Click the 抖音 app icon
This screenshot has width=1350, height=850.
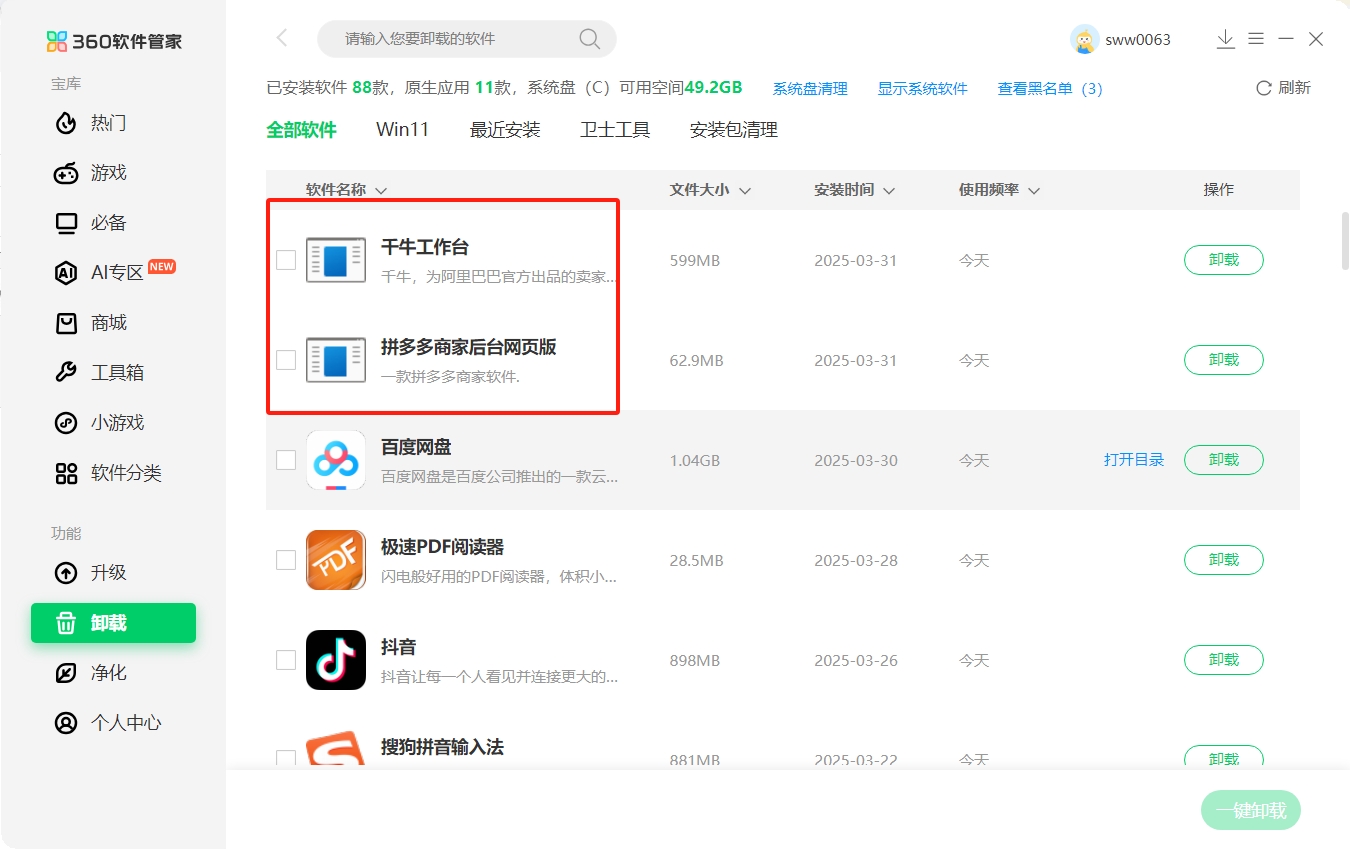click(336, 660)
